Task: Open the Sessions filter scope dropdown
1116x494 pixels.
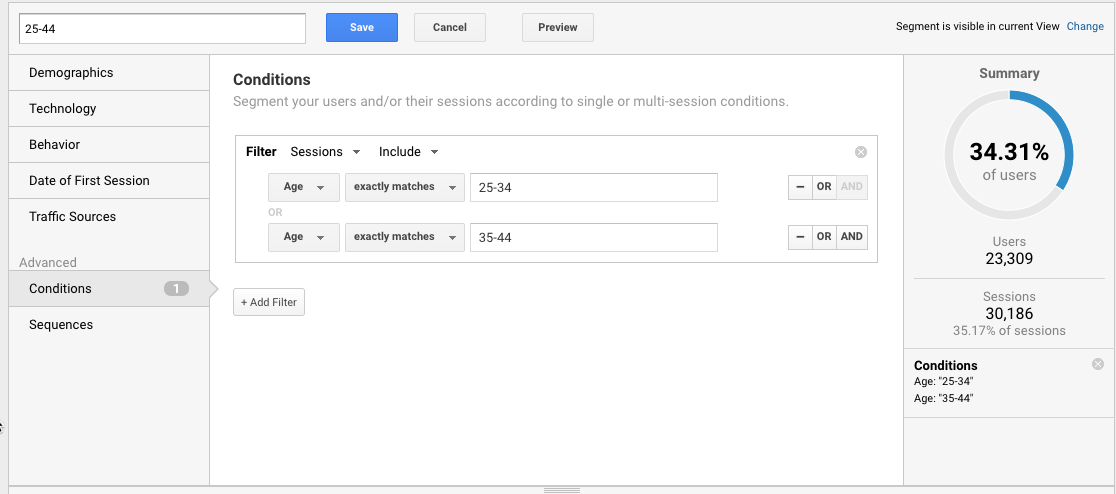Action: tap(325, 152)
